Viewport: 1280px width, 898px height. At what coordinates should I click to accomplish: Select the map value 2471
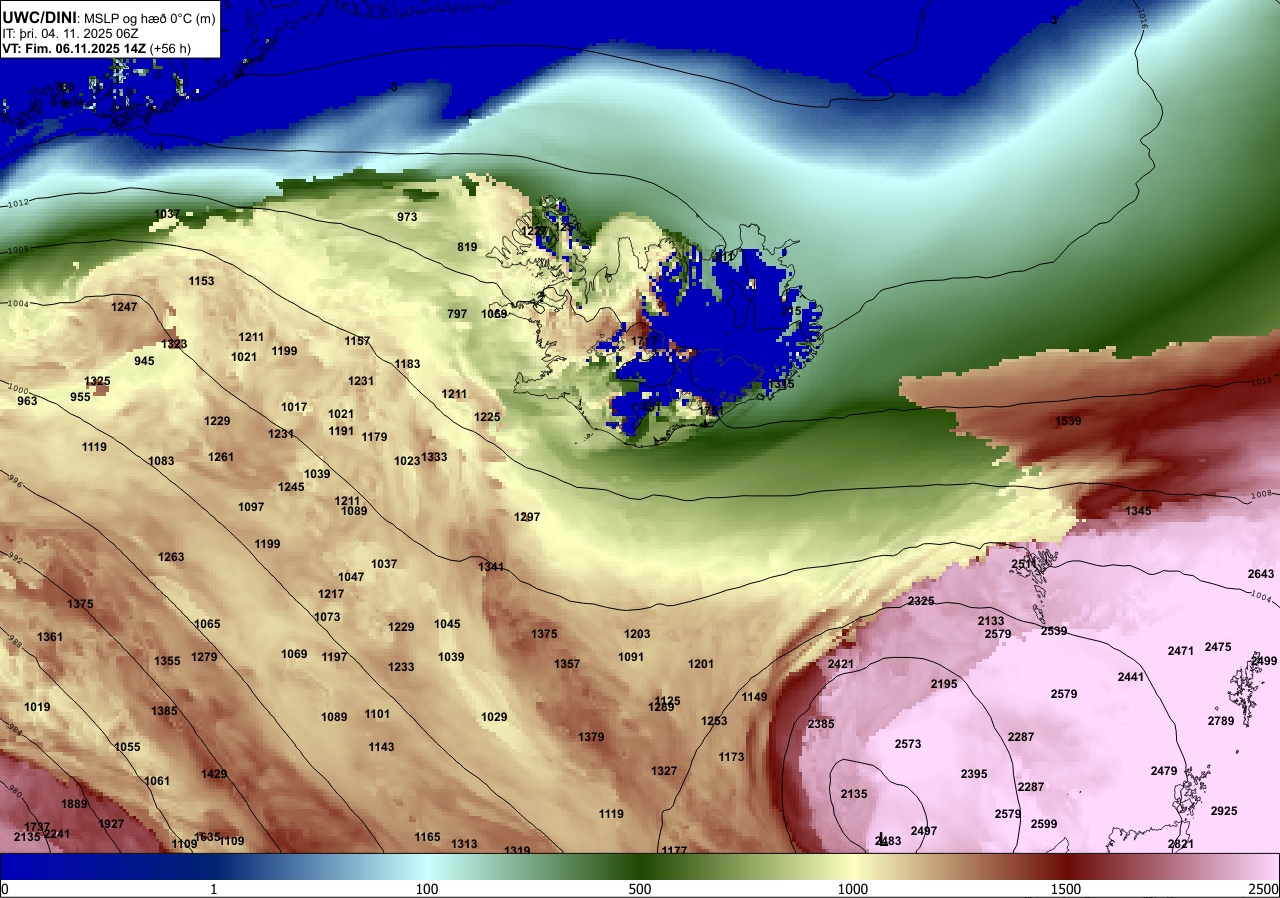(1181, 651)
